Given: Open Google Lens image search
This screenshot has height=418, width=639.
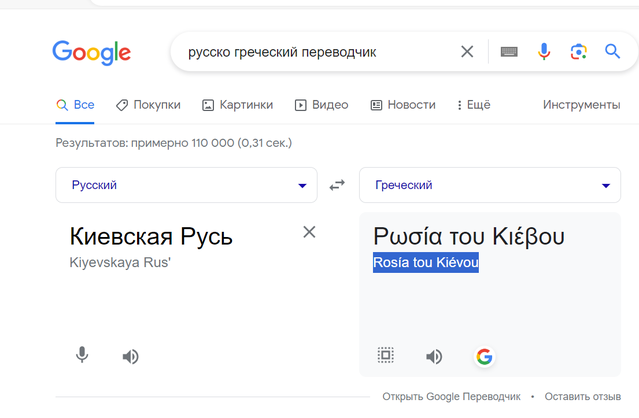Looking at the screenshot, I should click(578, 52).
